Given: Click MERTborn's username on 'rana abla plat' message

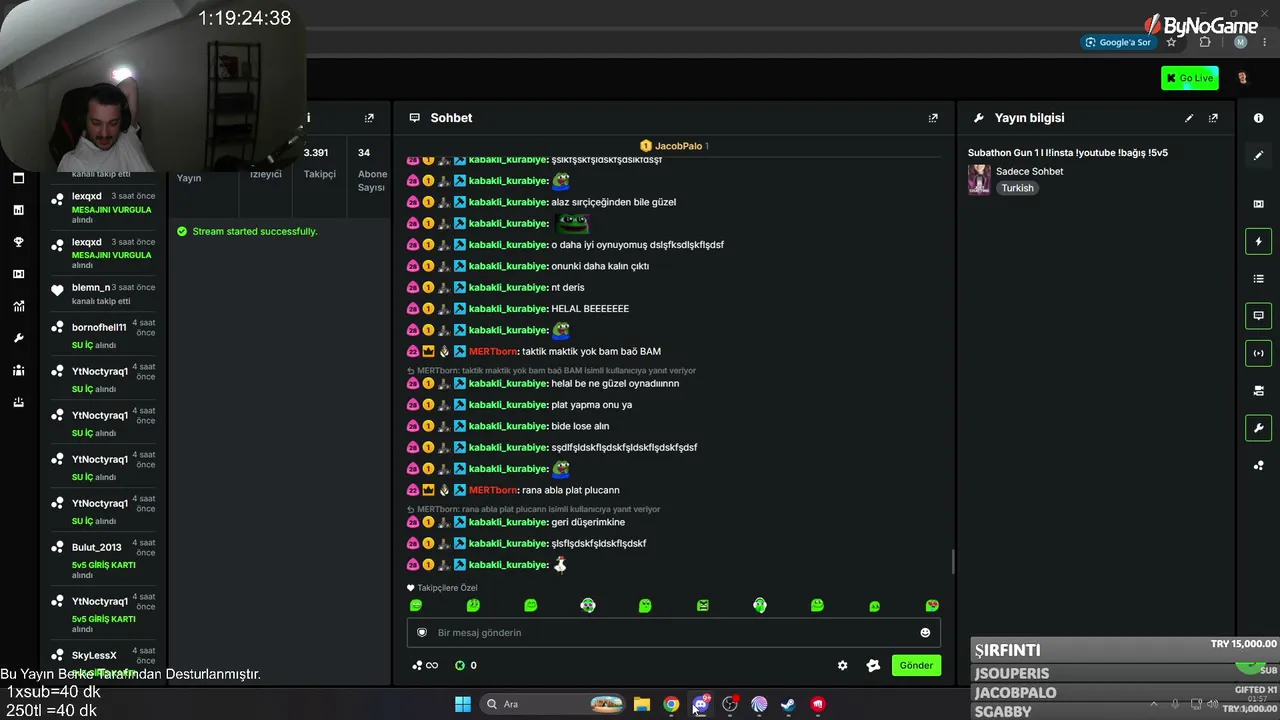Looking at the screenshot, I should click(x=492, y=490).
